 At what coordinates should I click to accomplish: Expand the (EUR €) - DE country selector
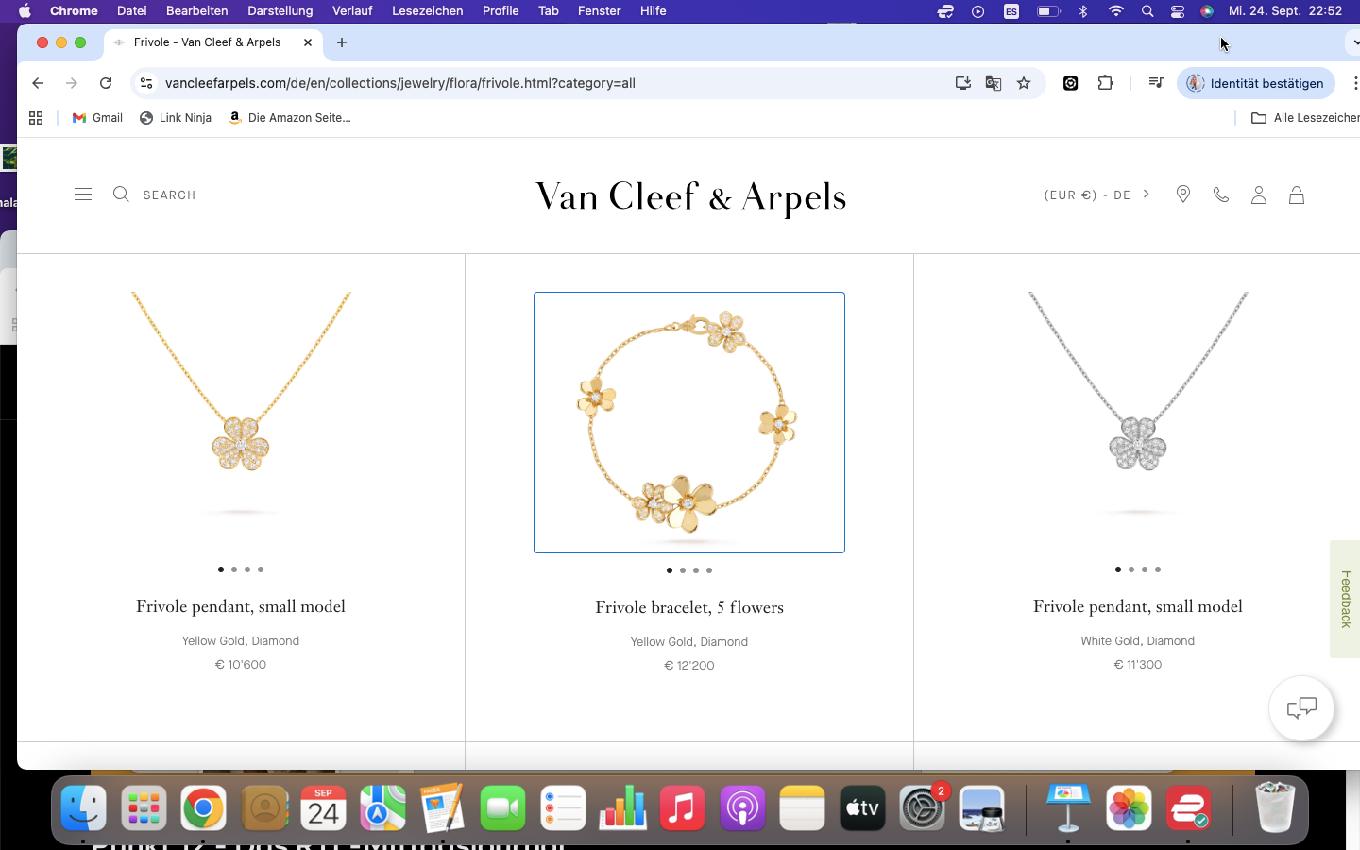click(x=1097, y=195)
